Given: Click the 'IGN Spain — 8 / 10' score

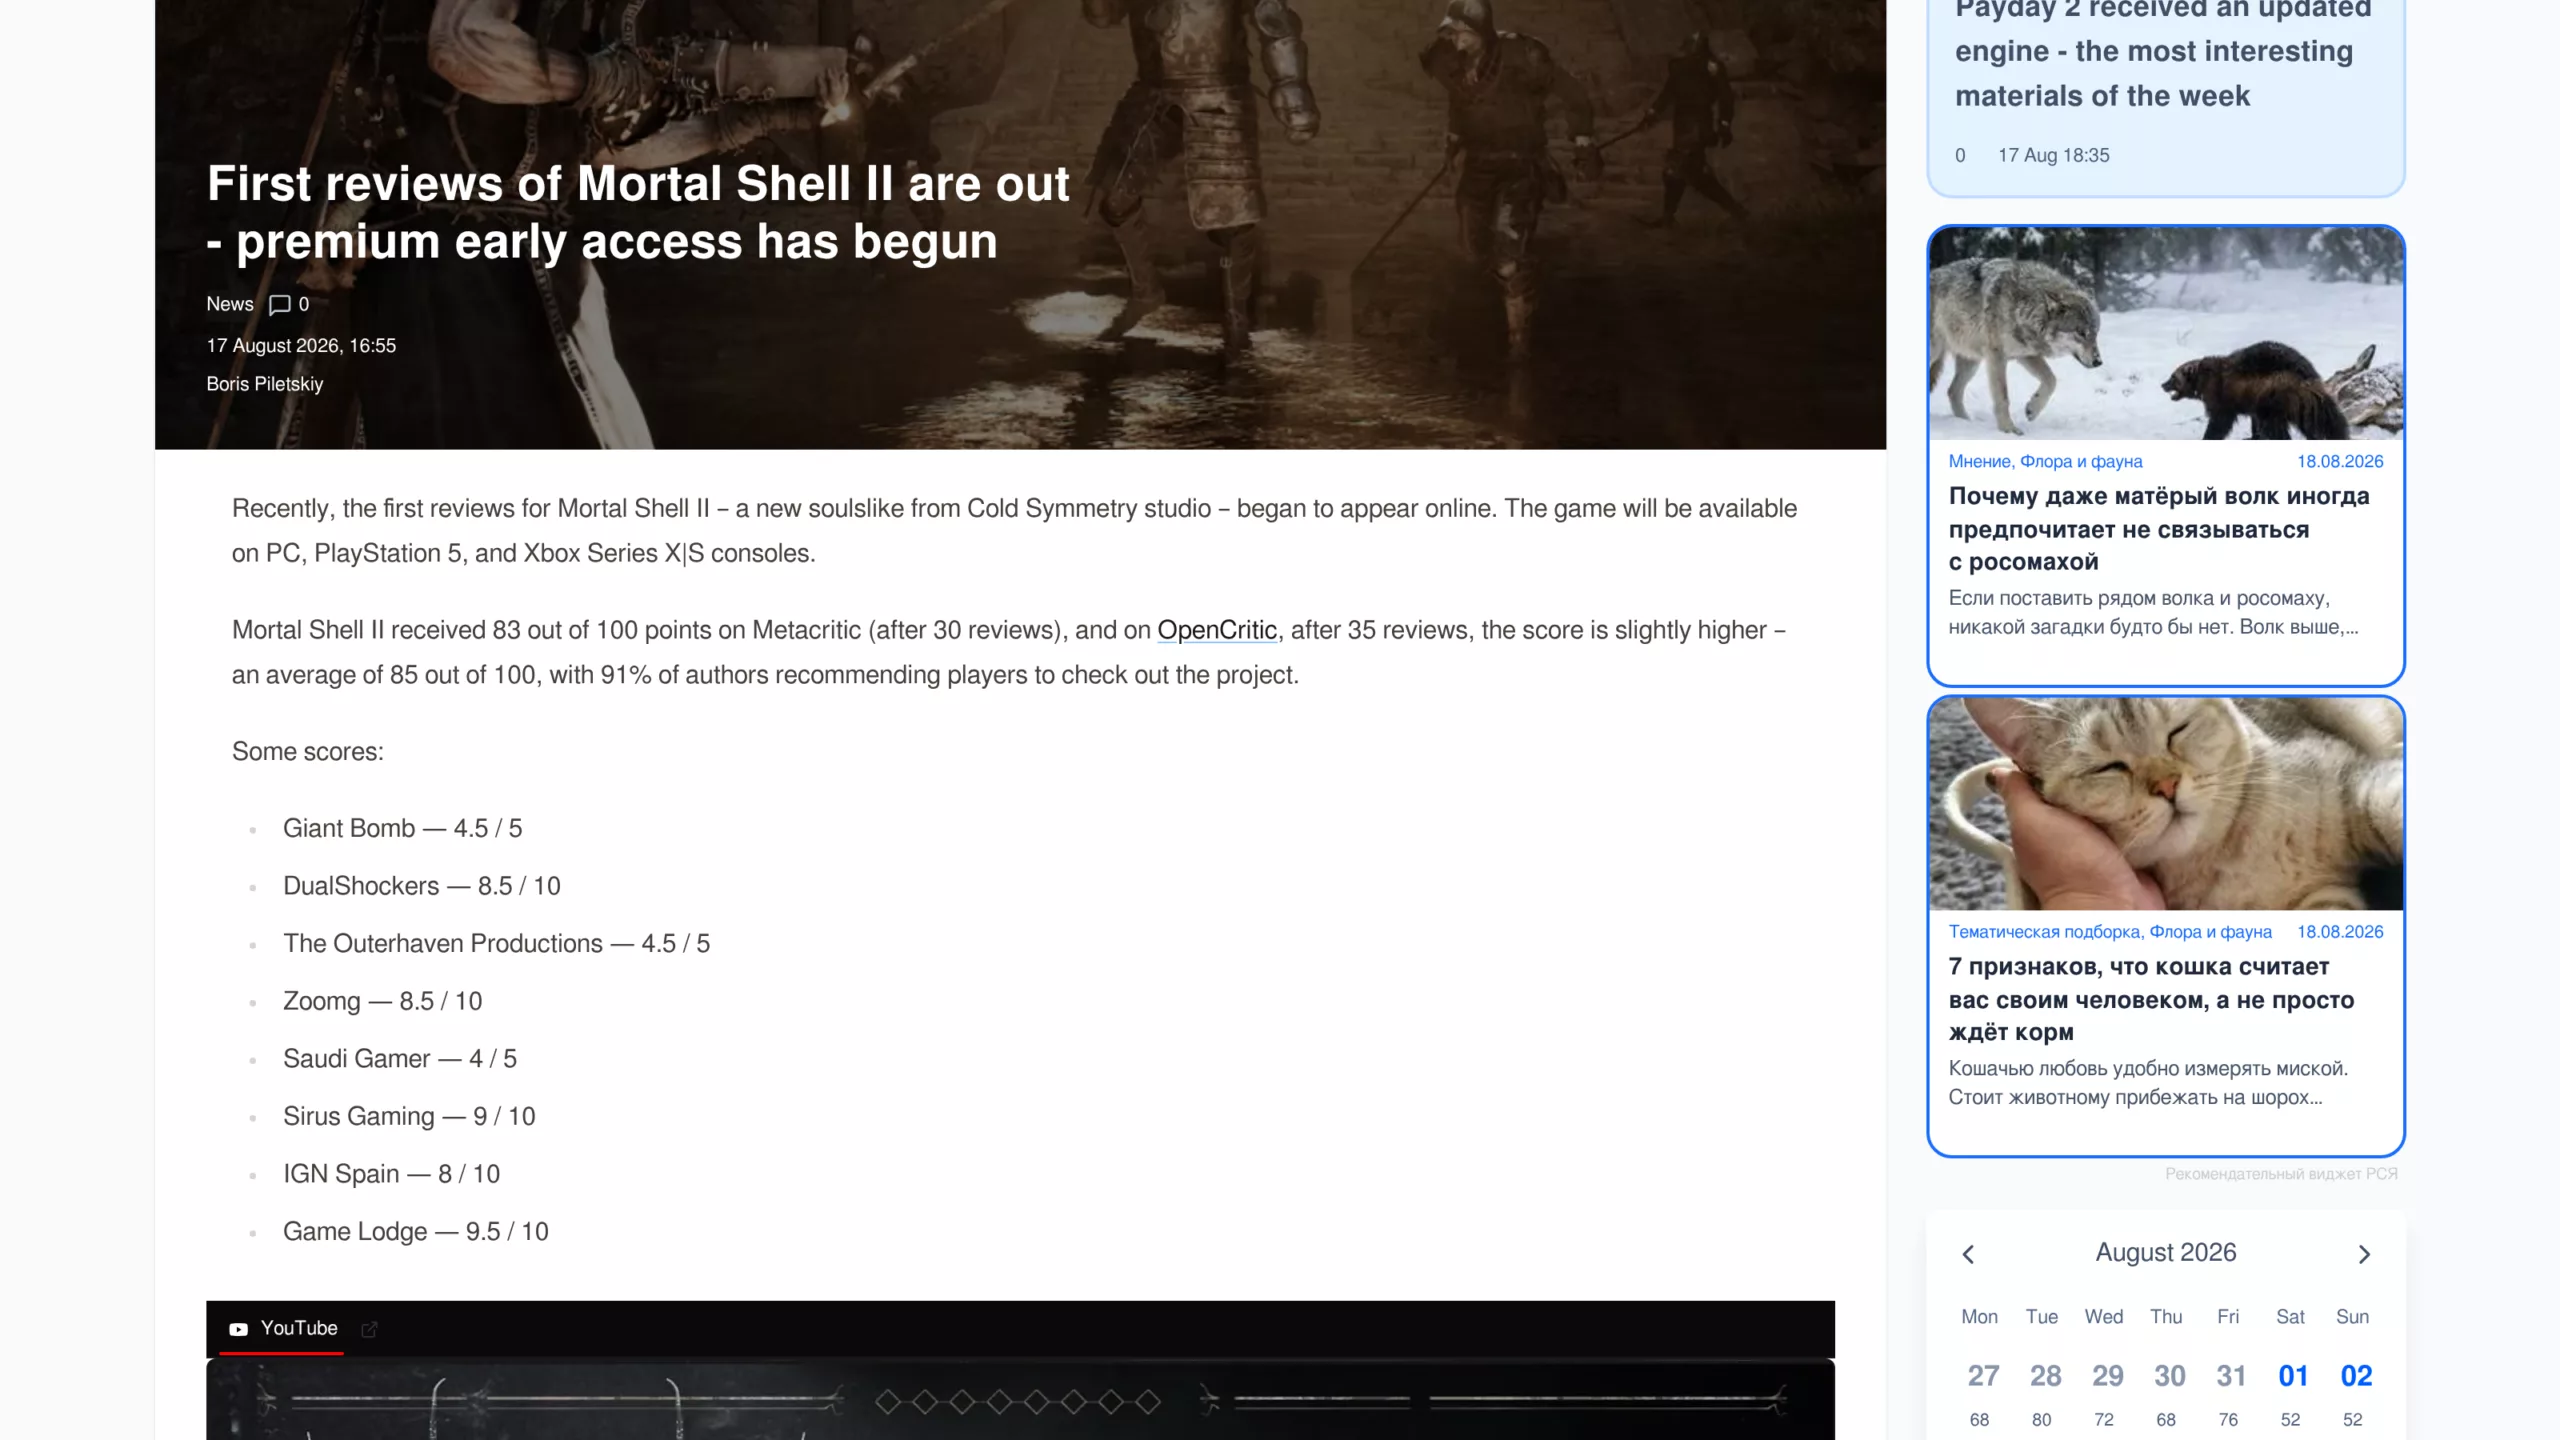Looking at the screenshot, I should pyautogui.click(x=391, y=1174).
